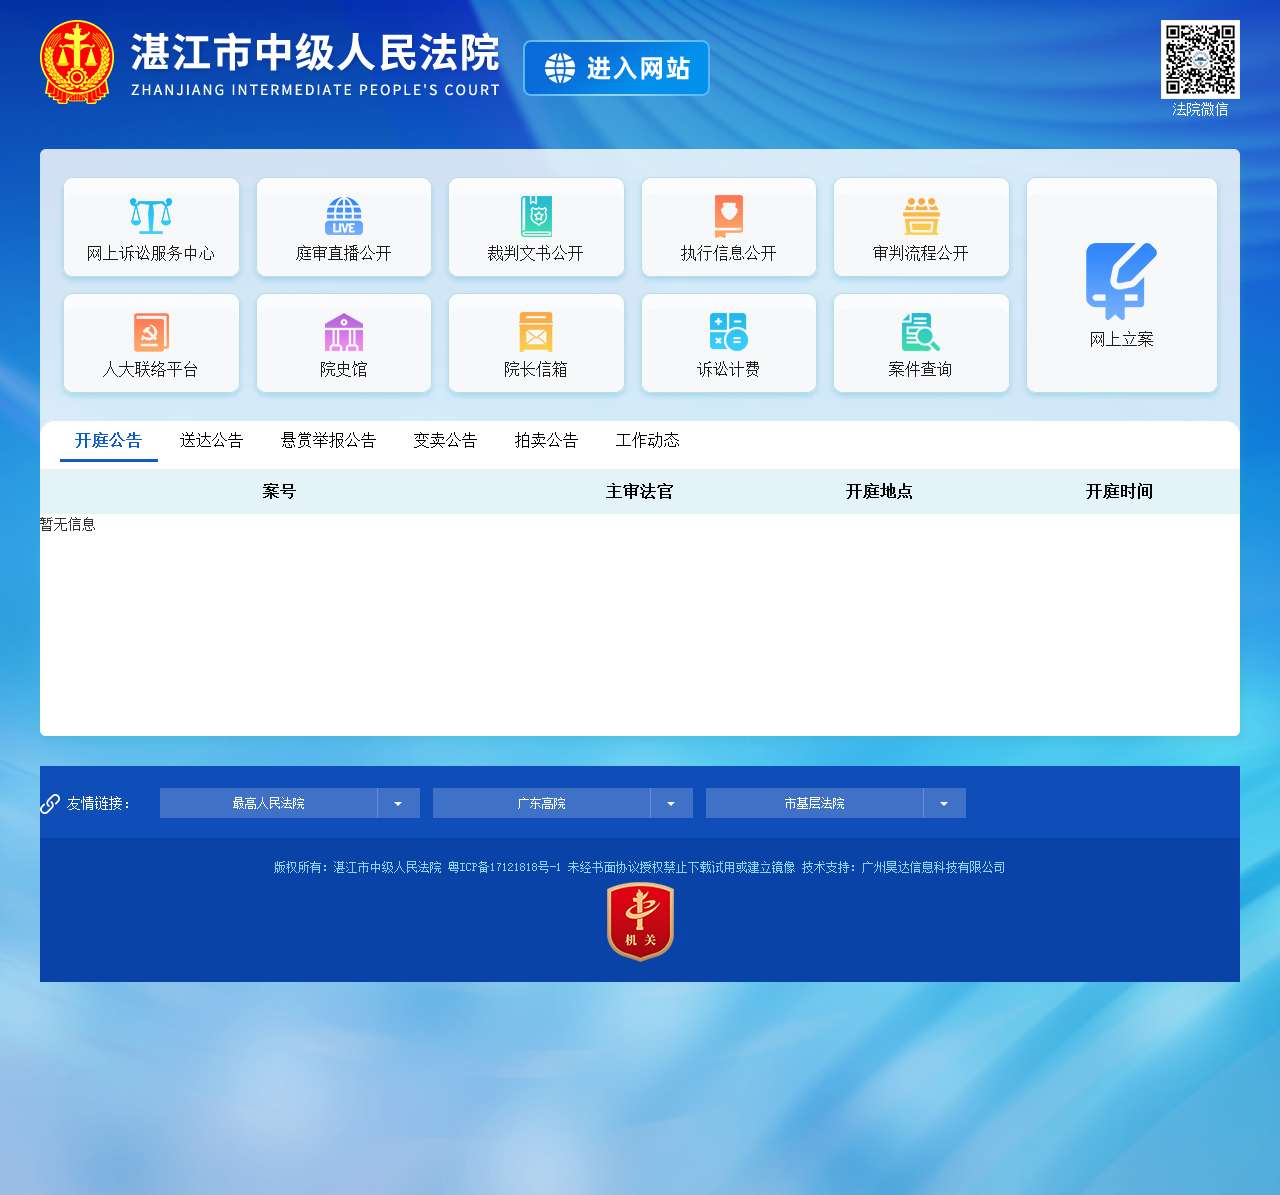Switch to the 送达公告 tab
The height and width of the screenshot is (1195, 1280).
click(x=211, y=441)
